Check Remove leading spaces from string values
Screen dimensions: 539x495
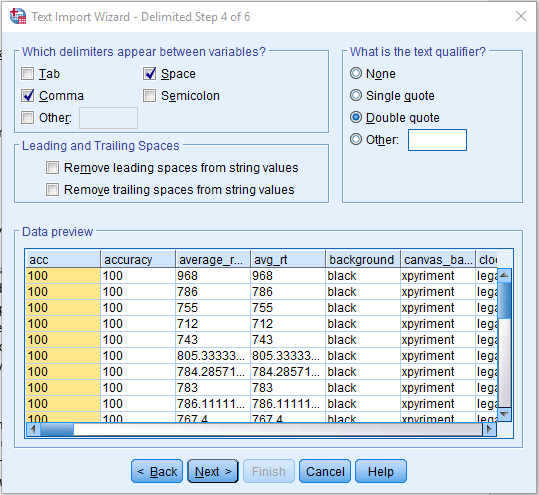(52, 168)
